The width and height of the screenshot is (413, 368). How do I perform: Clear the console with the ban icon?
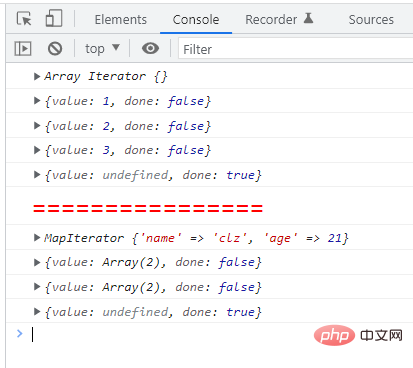pyautogui.click(x=55, y=49)
